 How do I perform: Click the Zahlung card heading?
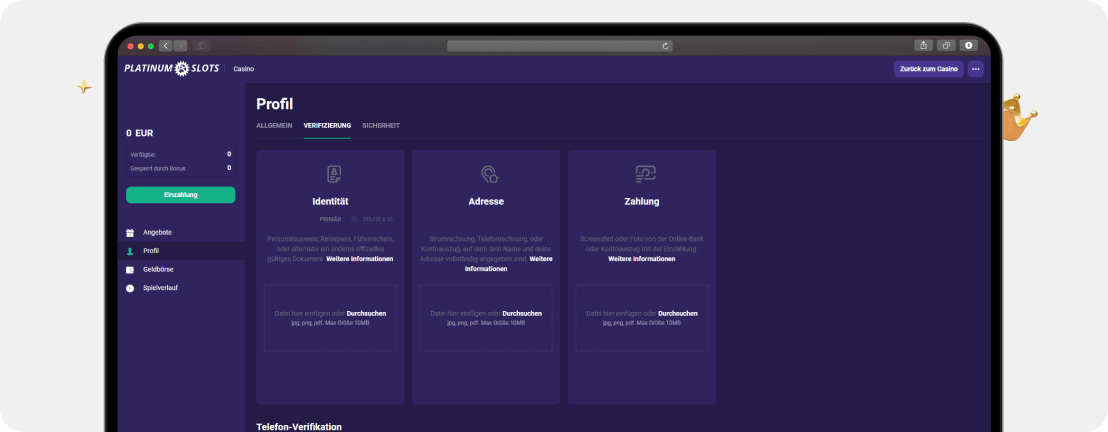pyautogui.click(x=642, y=202)
